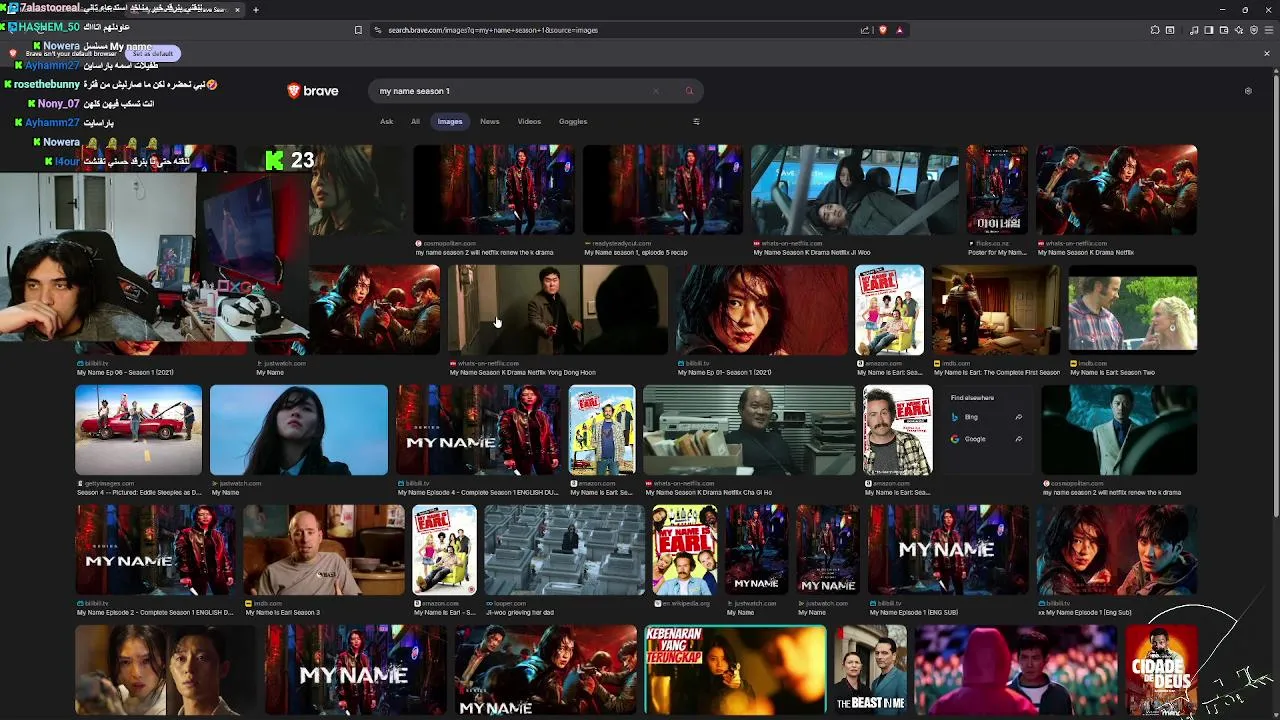Click the Brave logo on the search page
1280x720 pixels.
[313, 91]
